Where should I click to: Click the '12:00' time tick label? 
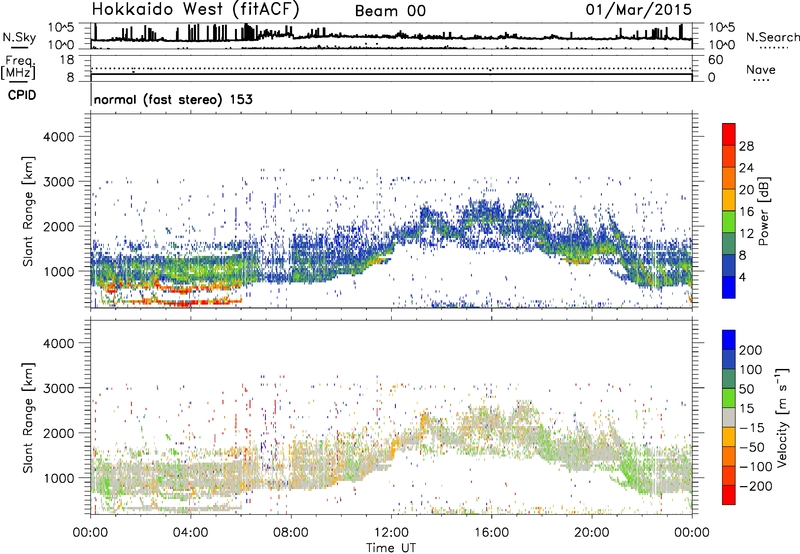click(391, 533)
